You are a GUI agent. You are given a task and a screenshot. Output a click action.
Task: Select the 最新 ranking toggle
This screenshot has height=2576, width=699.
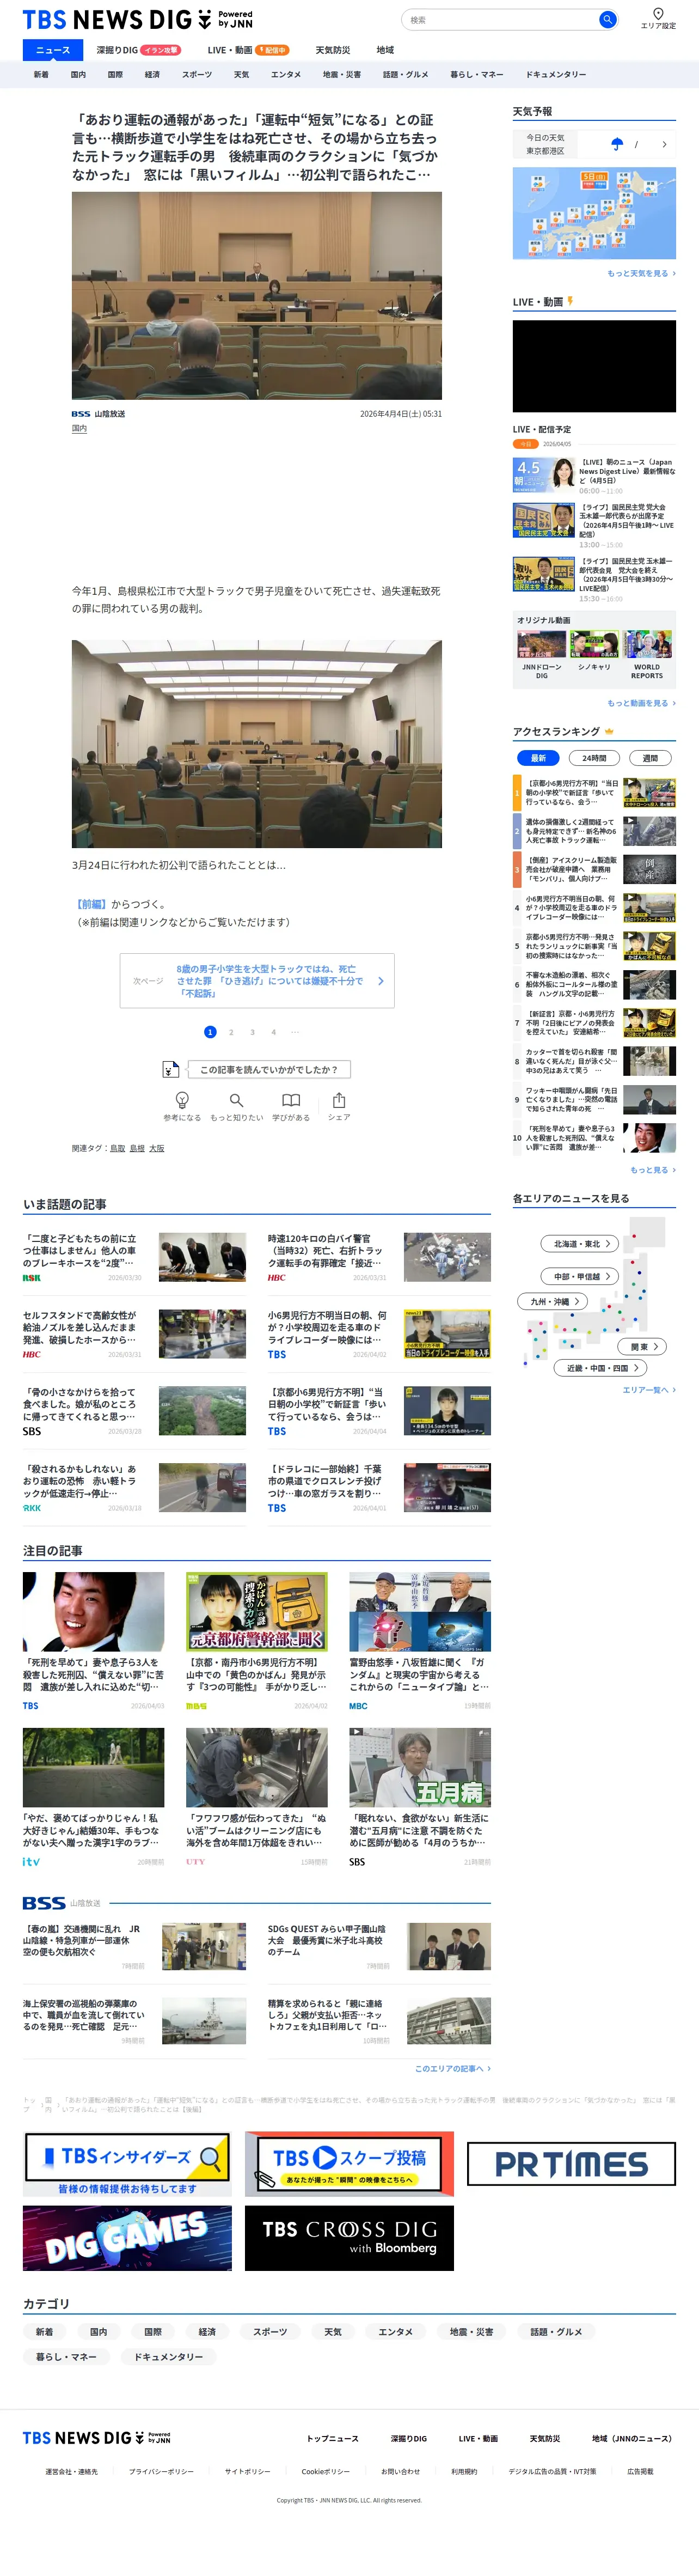point(538,758)
